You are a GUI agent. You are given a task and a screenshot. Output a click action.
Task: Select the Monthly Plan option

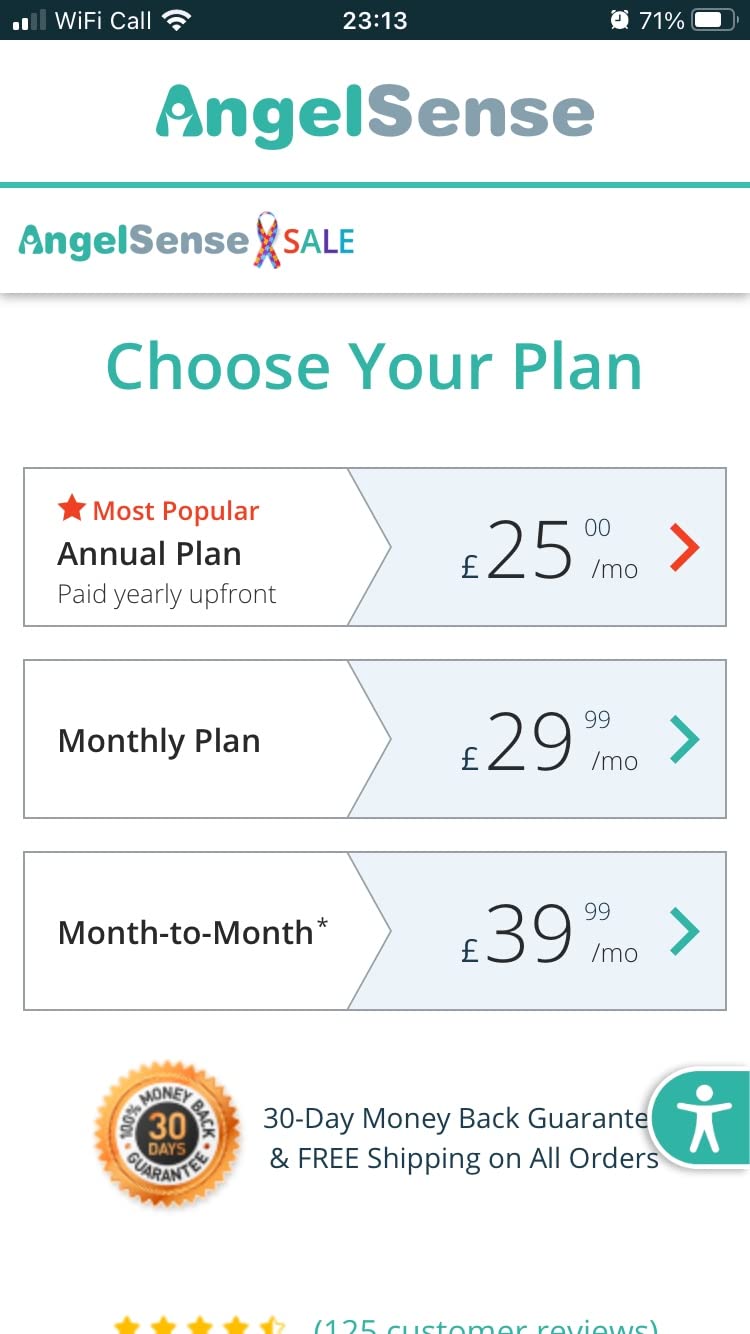[x=375, y=739]
